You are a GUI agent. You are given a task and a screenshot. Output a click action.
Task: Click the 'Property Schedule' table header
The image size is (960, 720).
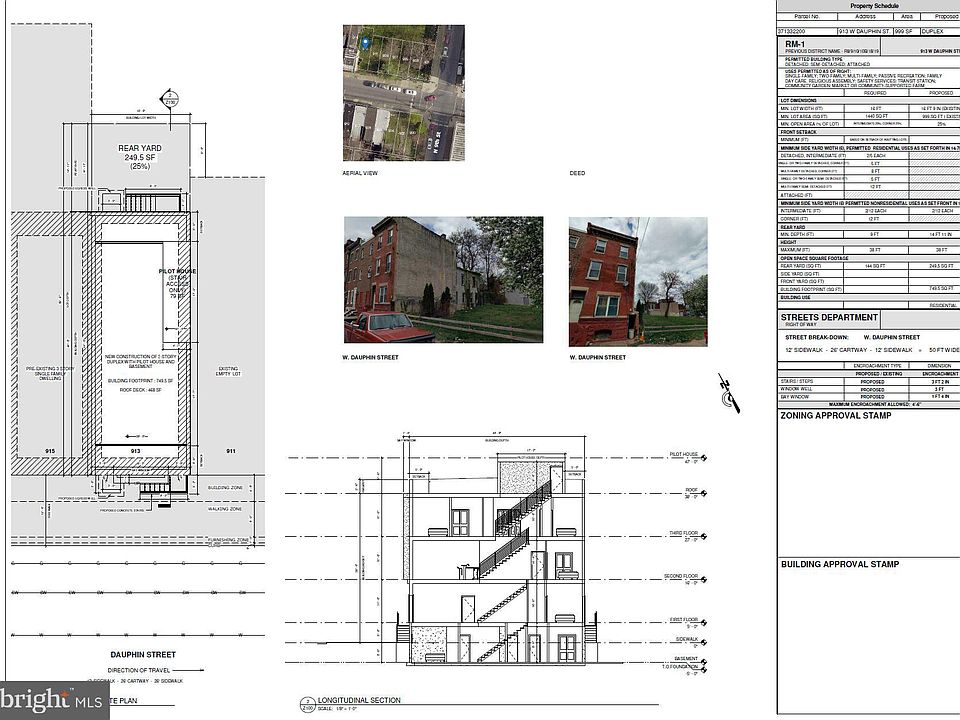[875, 6]
